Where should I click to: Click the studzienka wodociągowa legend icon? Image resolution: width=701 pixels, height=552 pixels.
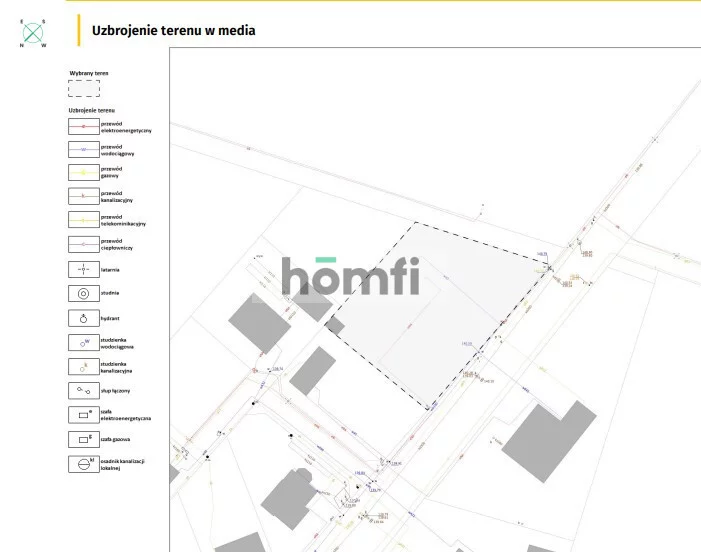(83, 343)
